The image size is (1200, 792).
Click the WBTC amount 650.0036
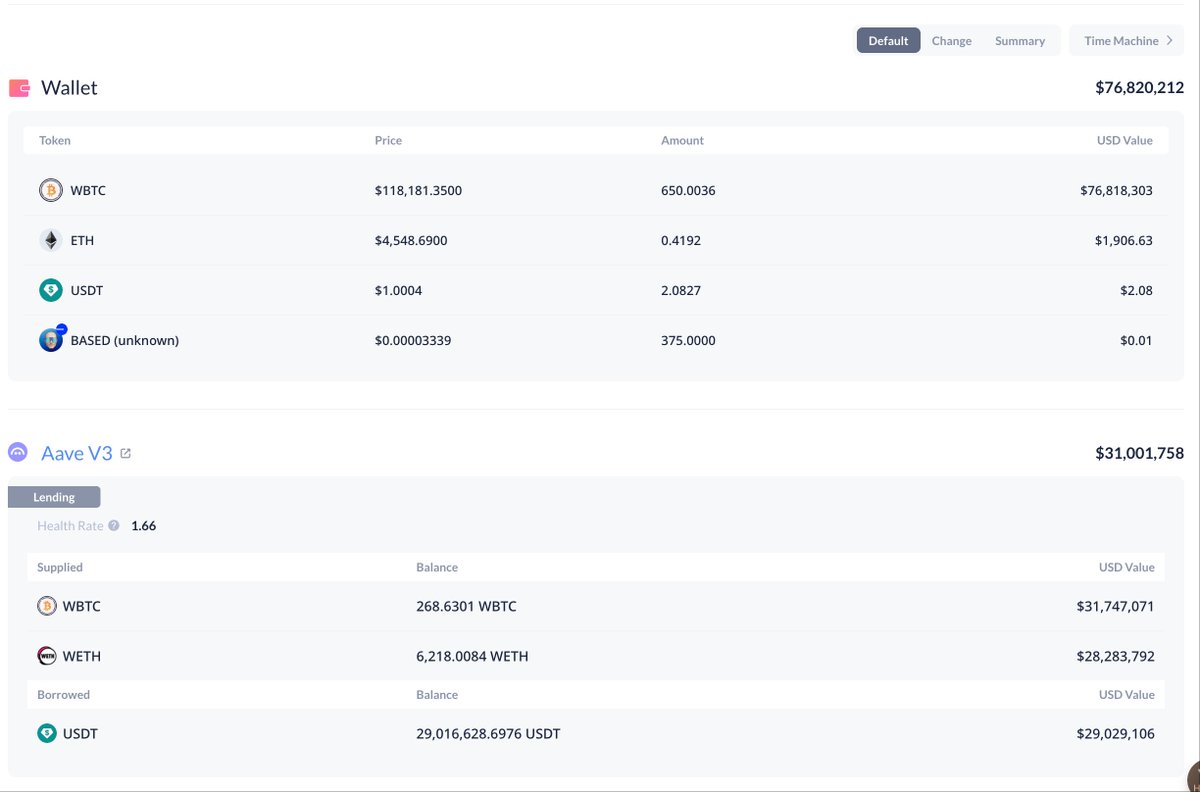pyautogui.click(x=688, y=190)
